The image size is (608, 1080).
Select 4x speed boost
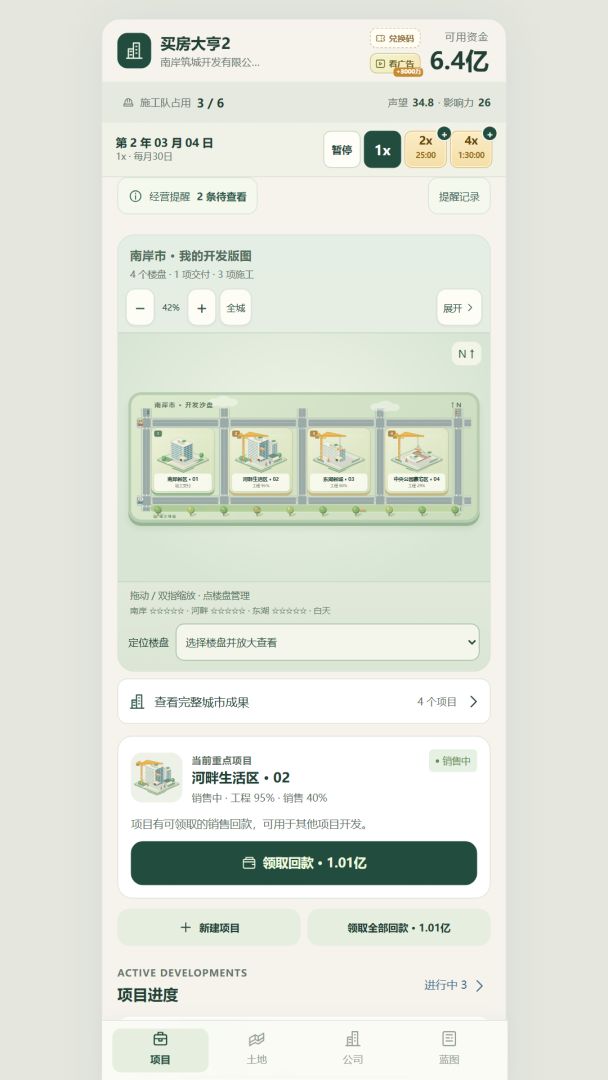[471, 149]
